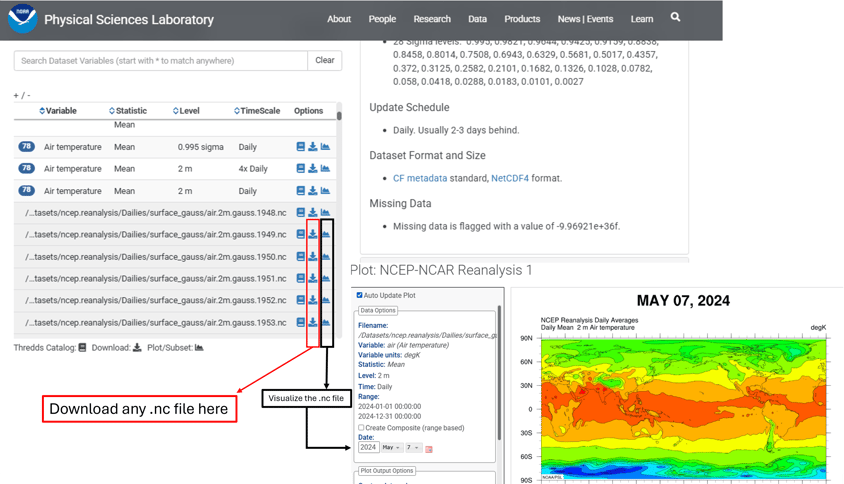This screenshot has height=484, width=844.
Task: Open the People menu
Action: pos(382,19)
